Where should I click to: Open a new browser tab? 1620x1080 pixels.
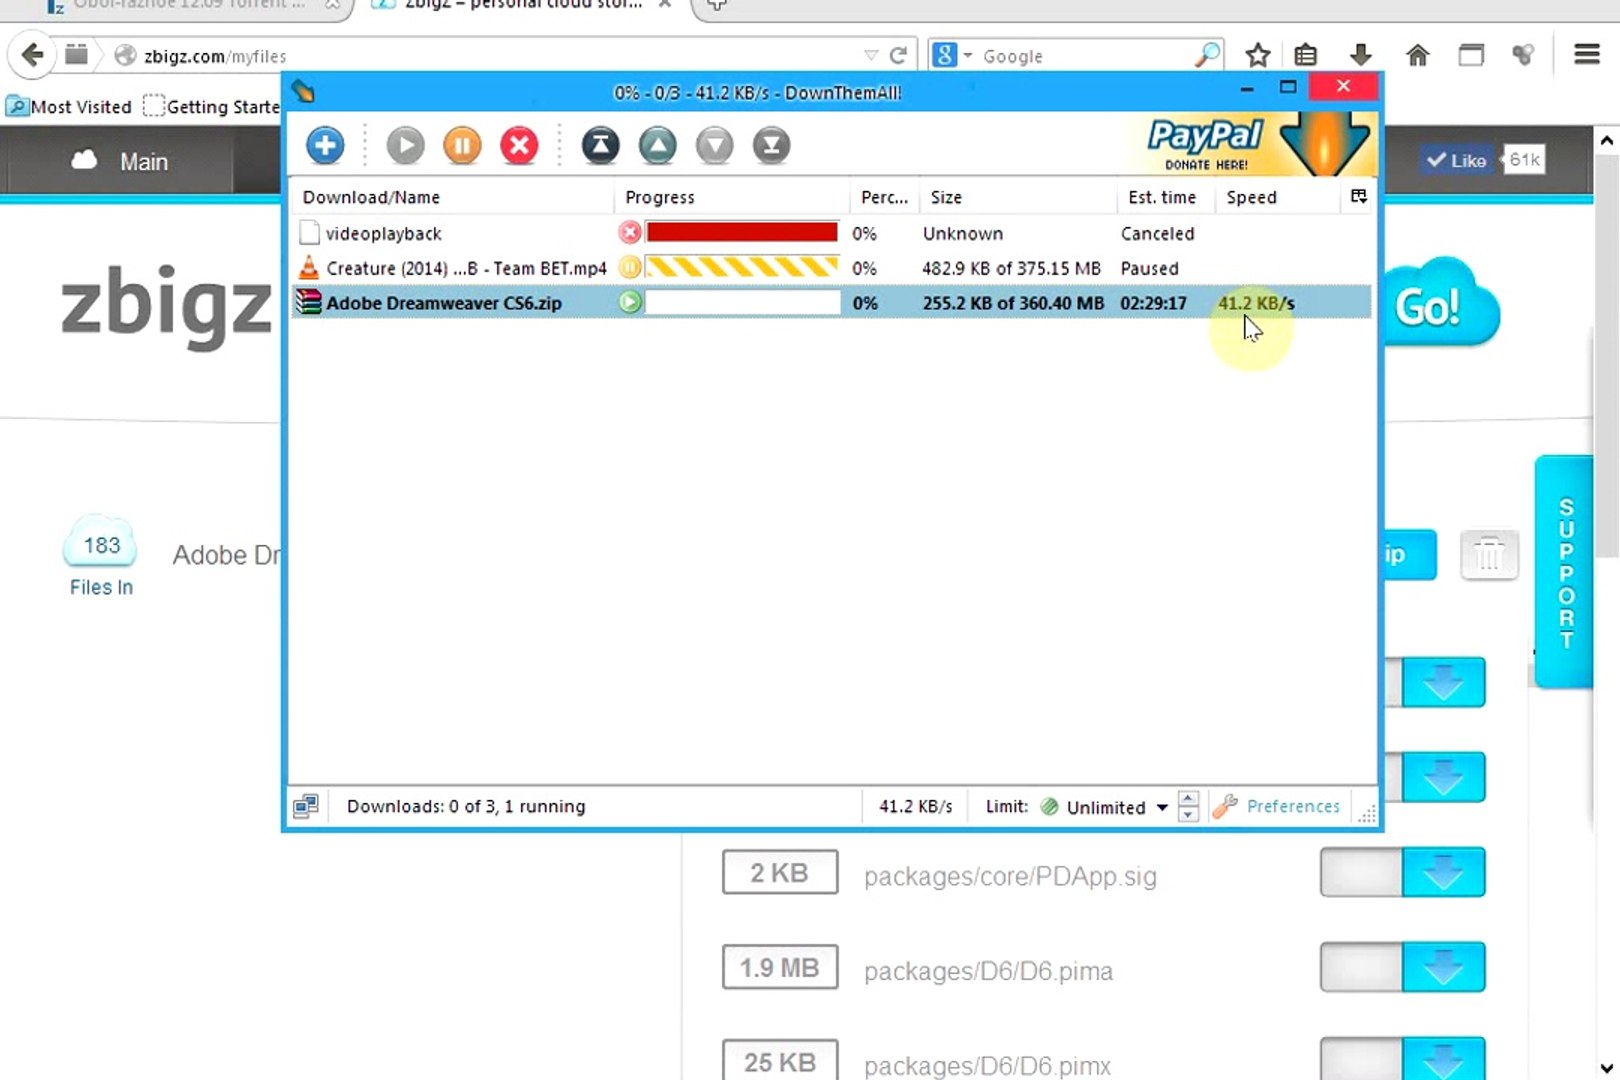click(716, 5)
